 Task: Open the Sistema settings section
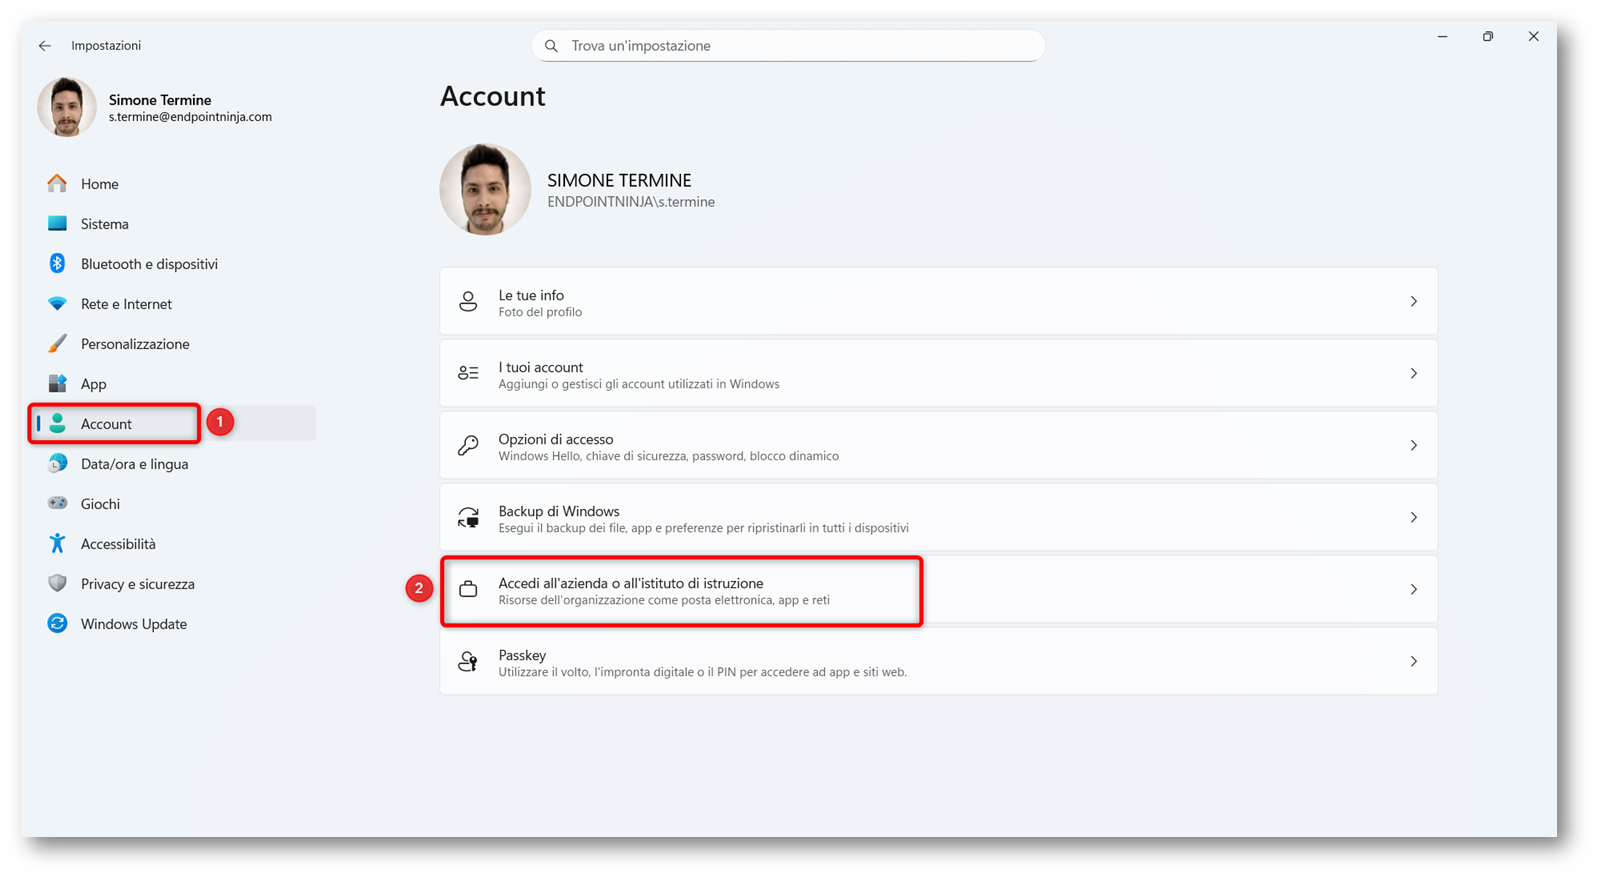(105, 224)
